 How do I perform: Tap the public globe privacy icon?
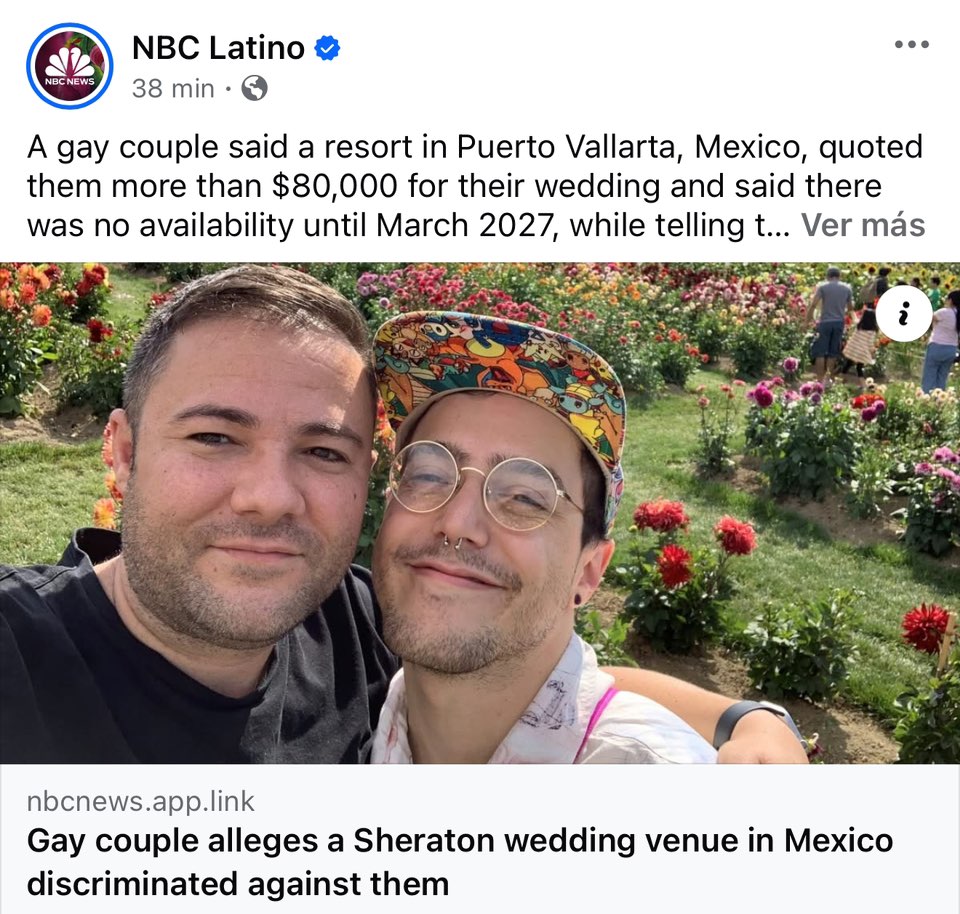point(254,88)
